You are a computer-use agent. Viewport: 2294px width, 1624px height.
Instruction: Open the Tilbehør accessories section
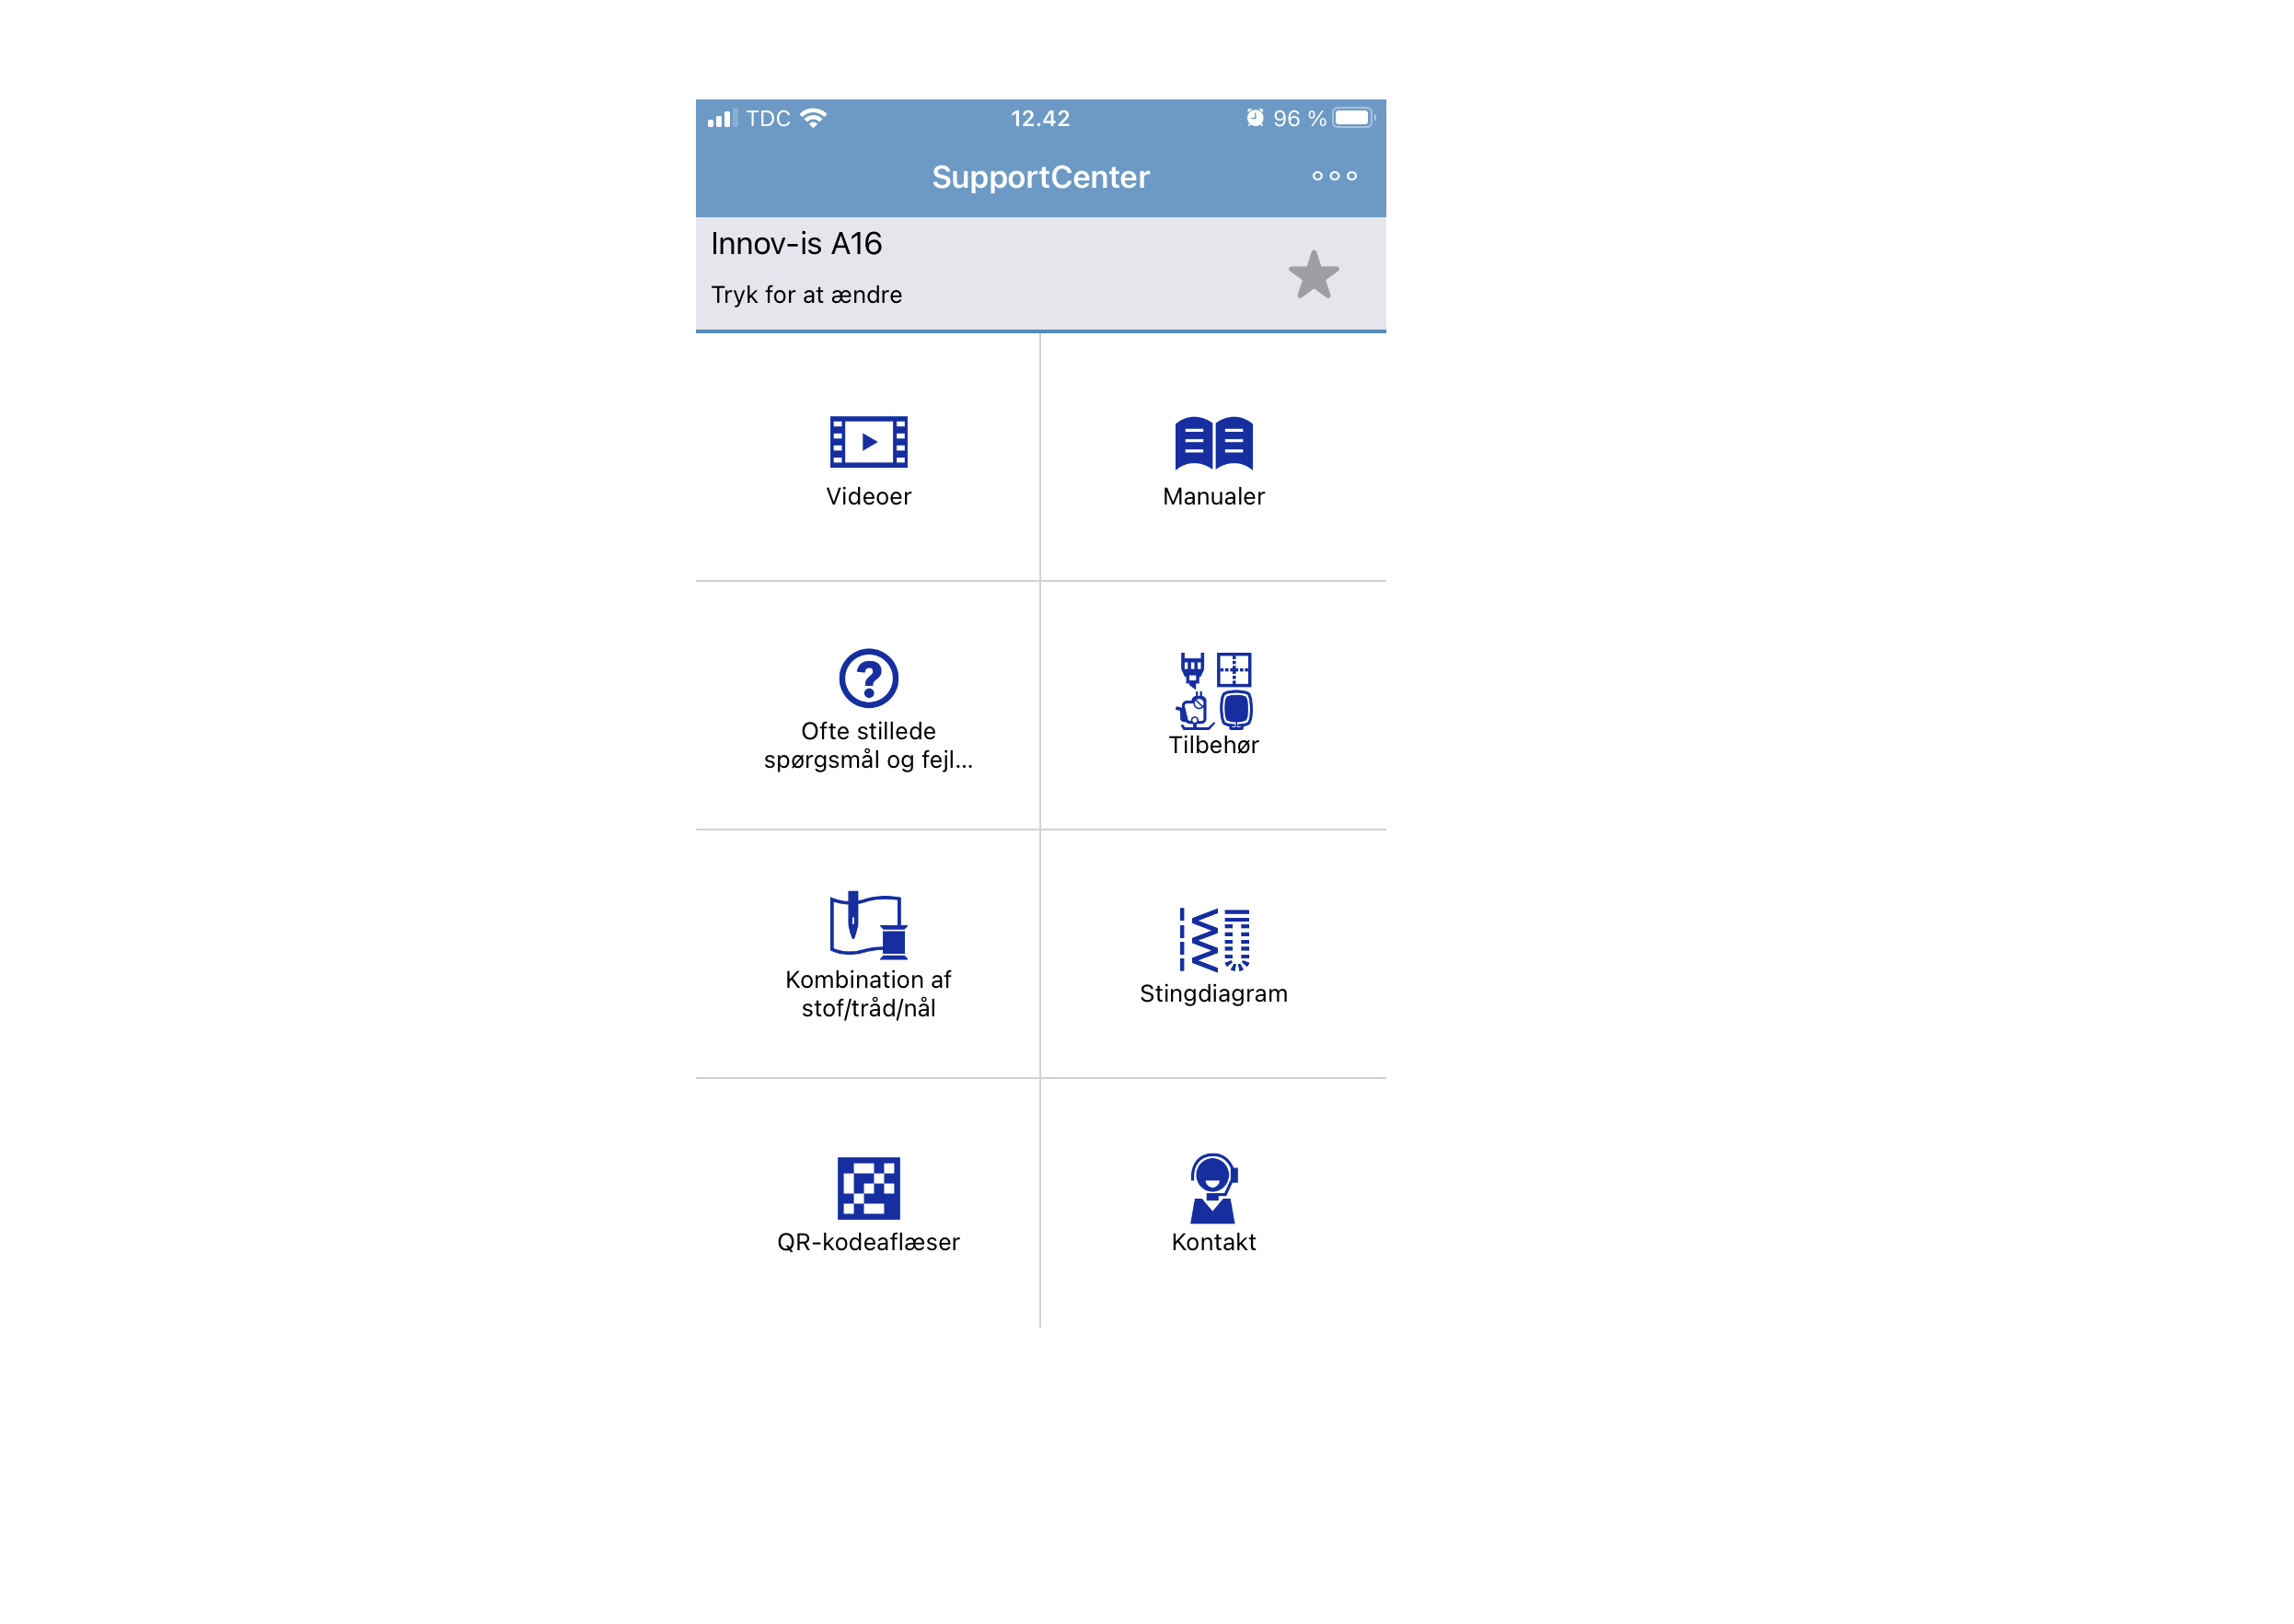point(1213,700)
